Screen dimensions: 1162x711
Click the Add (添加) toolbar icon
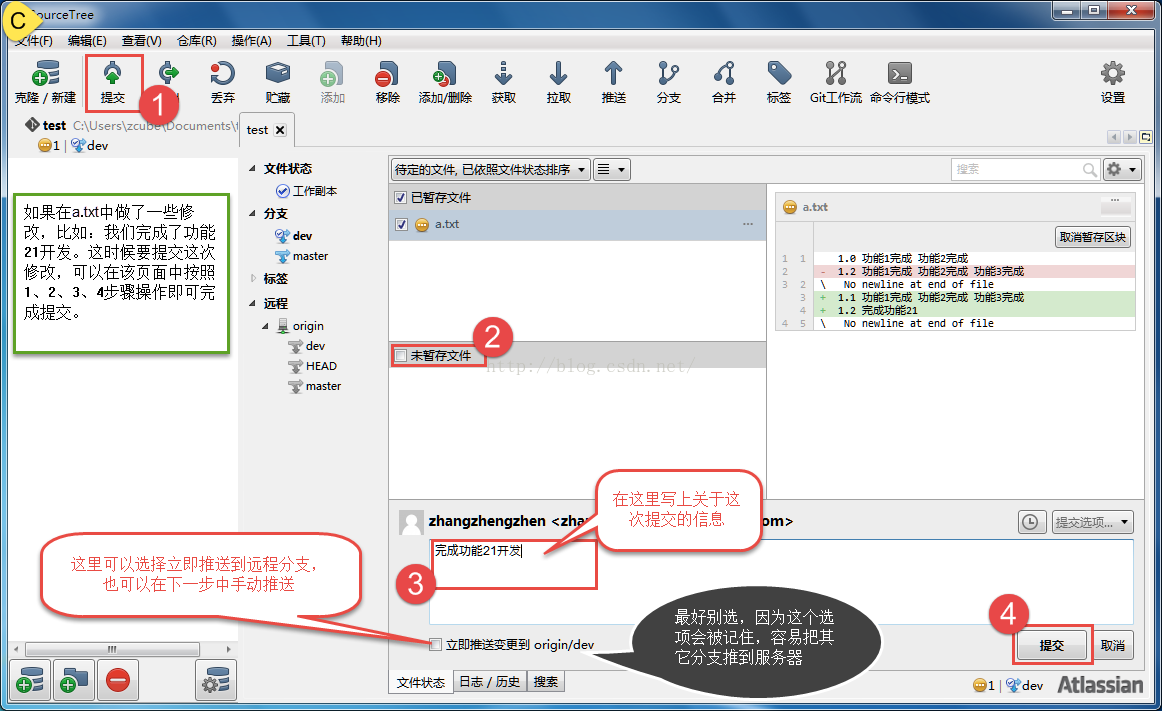pos(332,82)
